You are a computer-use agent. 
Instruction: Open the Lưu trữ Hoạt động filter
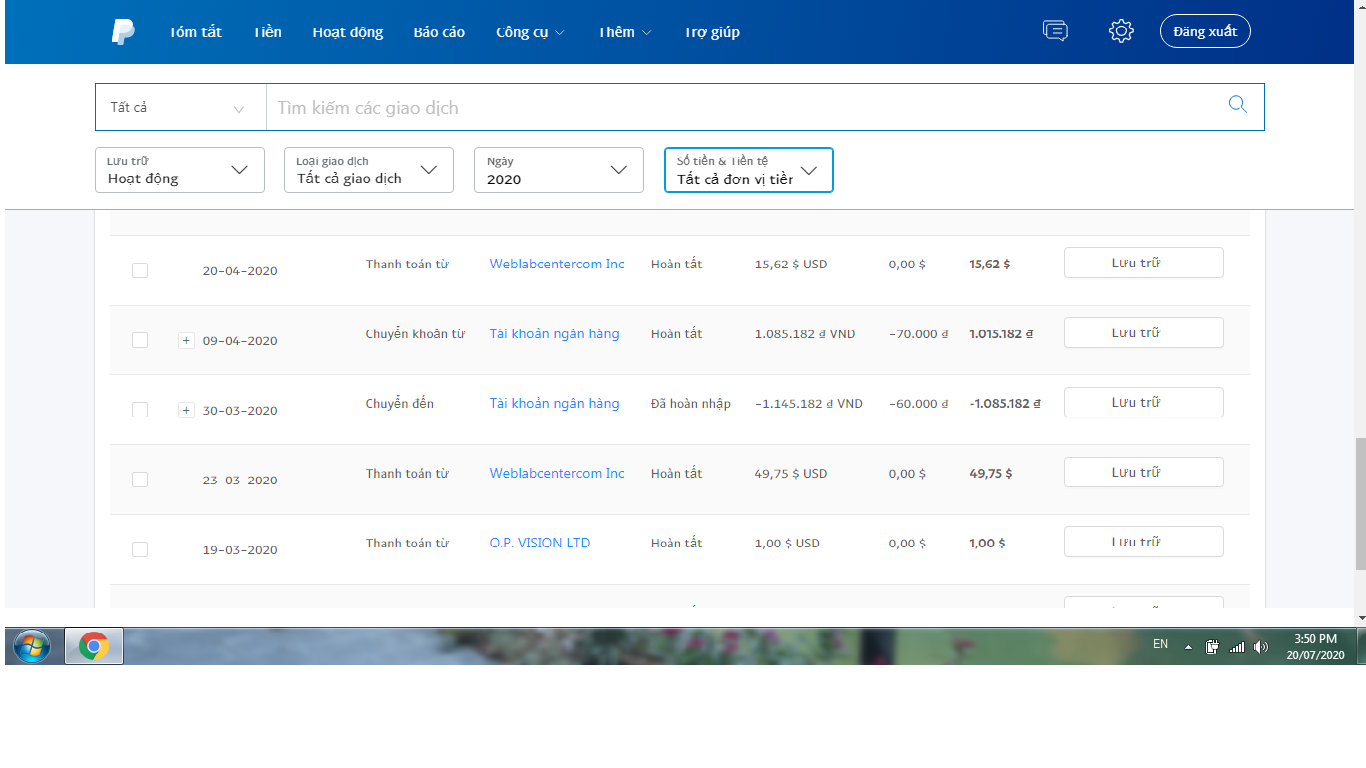pos(180,170)
